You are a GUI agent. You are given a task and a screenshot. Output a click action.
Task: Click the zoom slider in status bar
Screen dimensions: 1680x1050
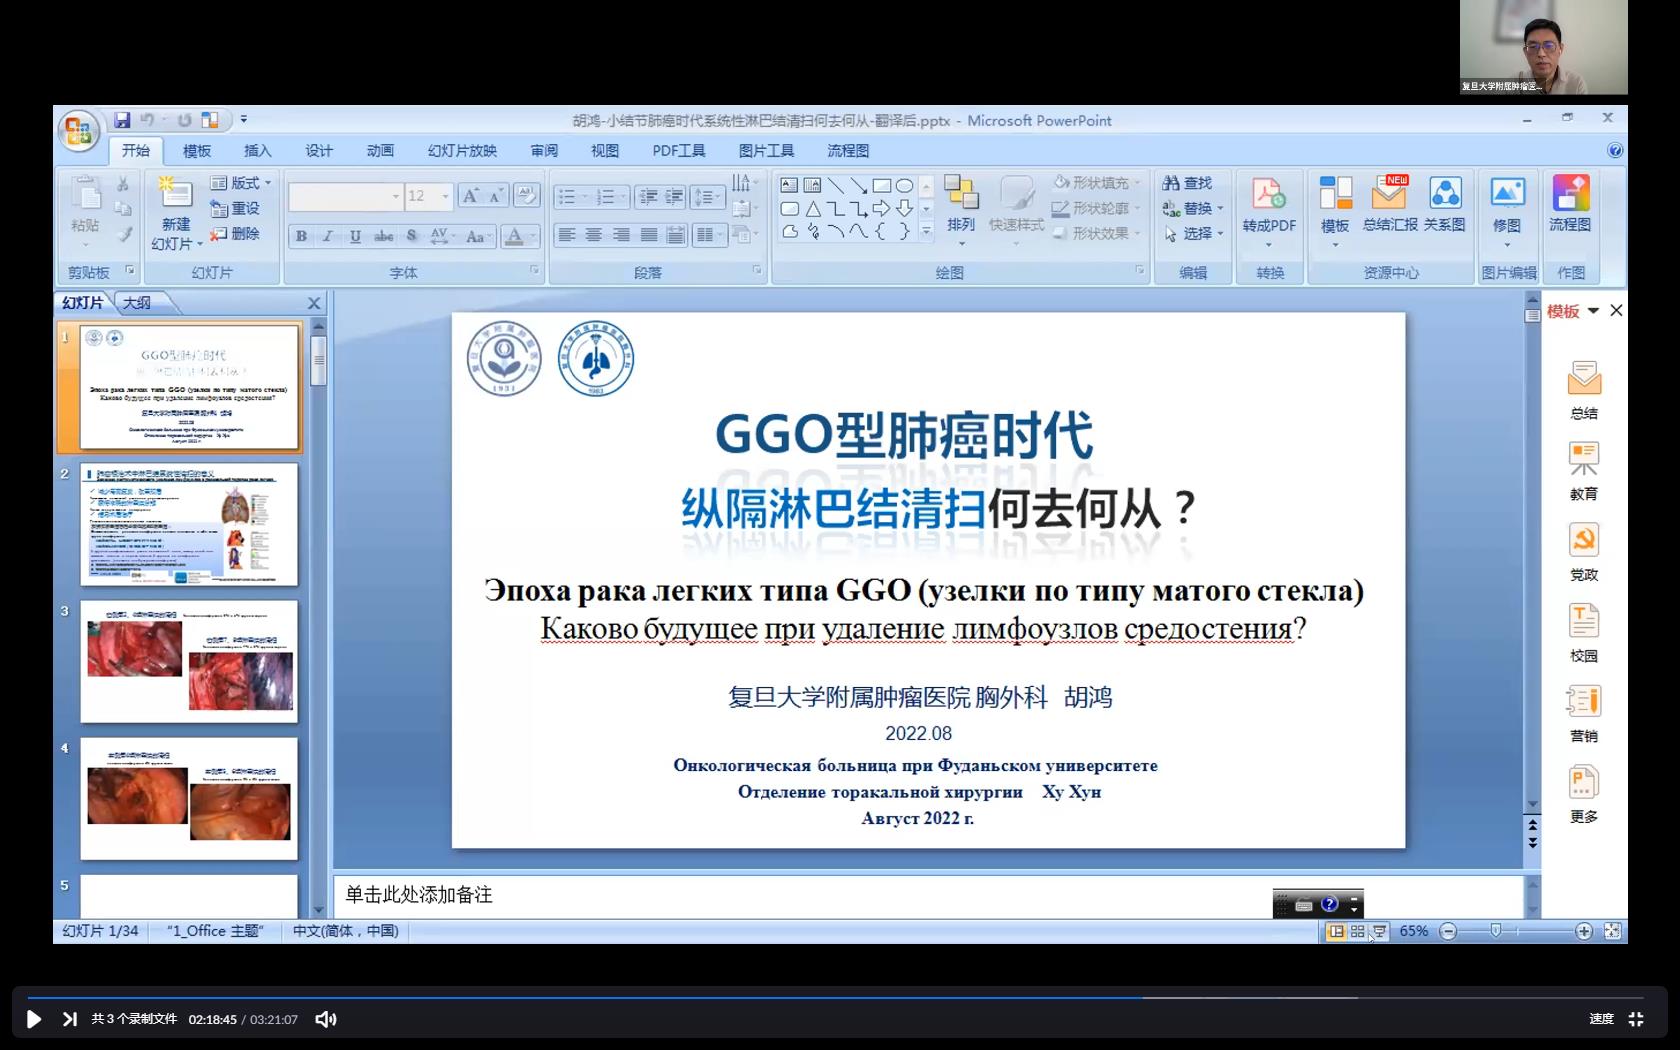(x=1496, y=931)
